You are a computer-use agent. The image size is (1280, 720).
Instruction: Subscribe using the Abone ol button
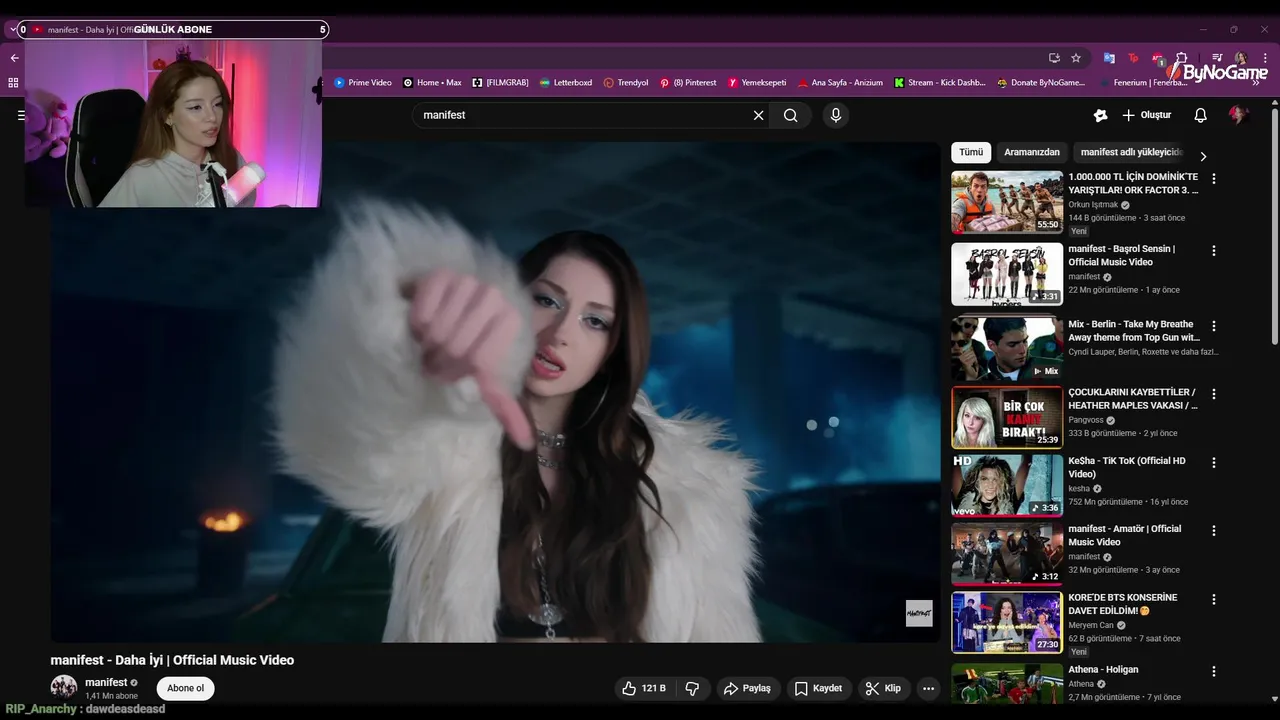[185, 688]
